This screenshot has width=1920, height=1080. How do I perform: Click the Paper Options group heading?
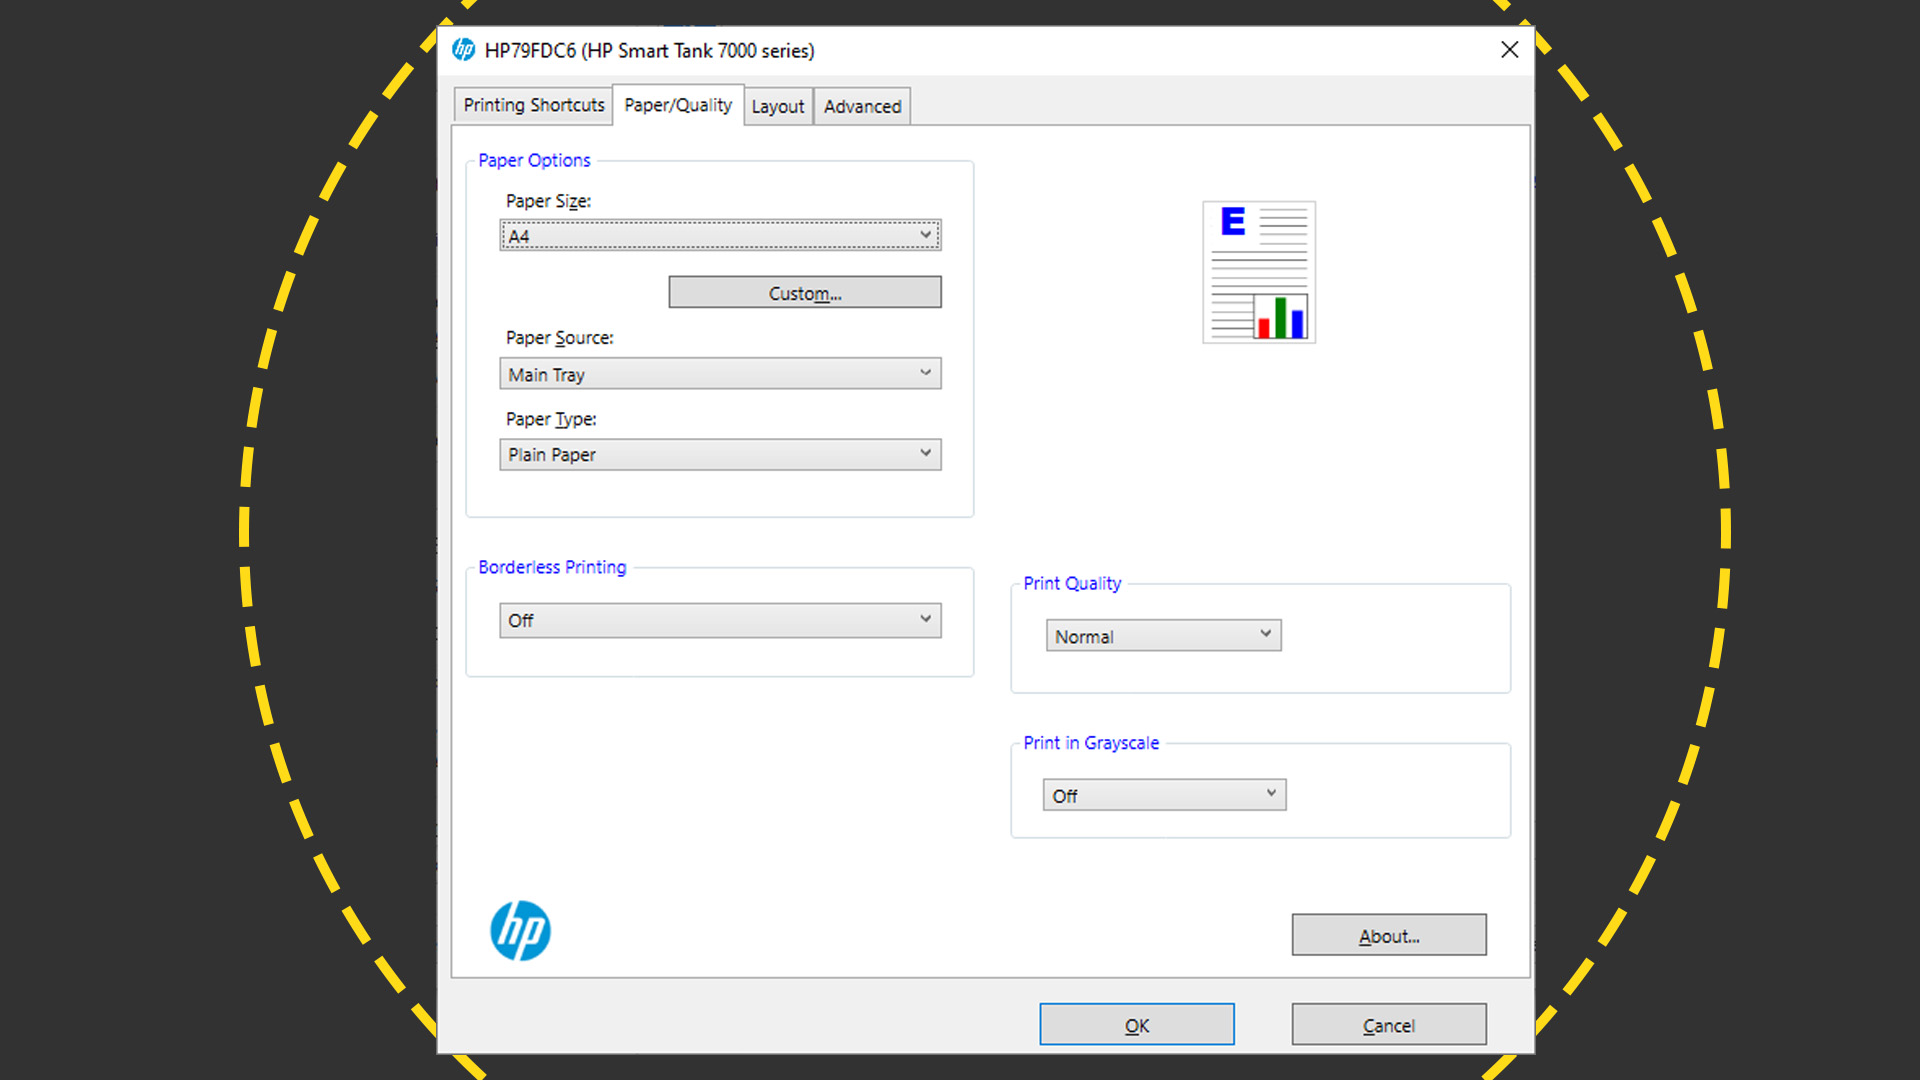[534, 160]
